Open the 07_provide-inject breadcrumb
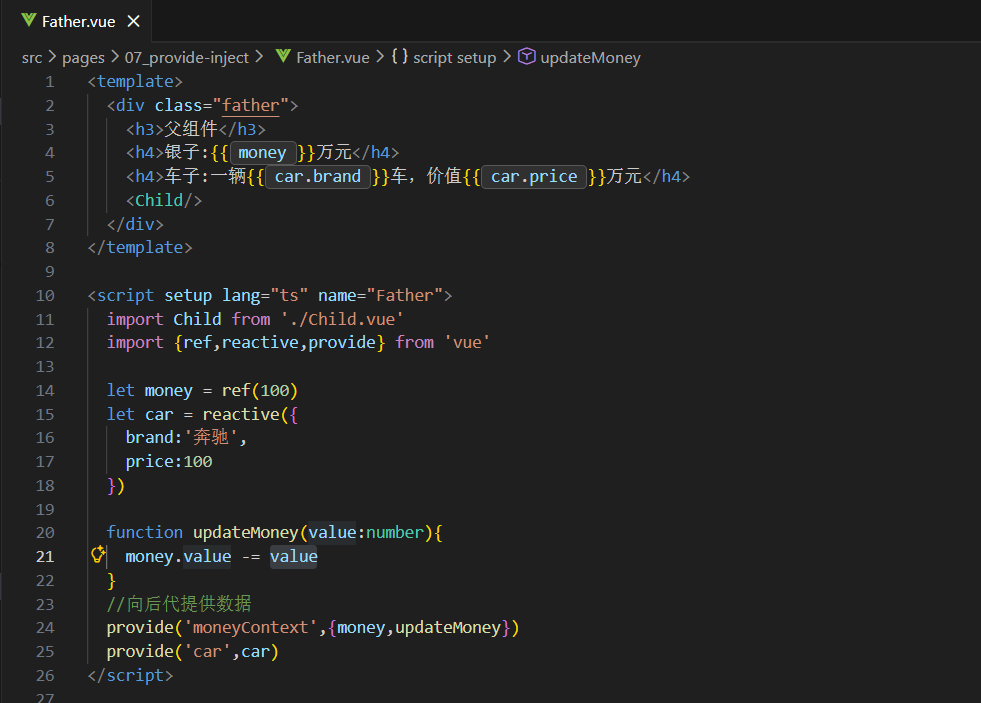This screenshot has width=981, height=703. 186,58
